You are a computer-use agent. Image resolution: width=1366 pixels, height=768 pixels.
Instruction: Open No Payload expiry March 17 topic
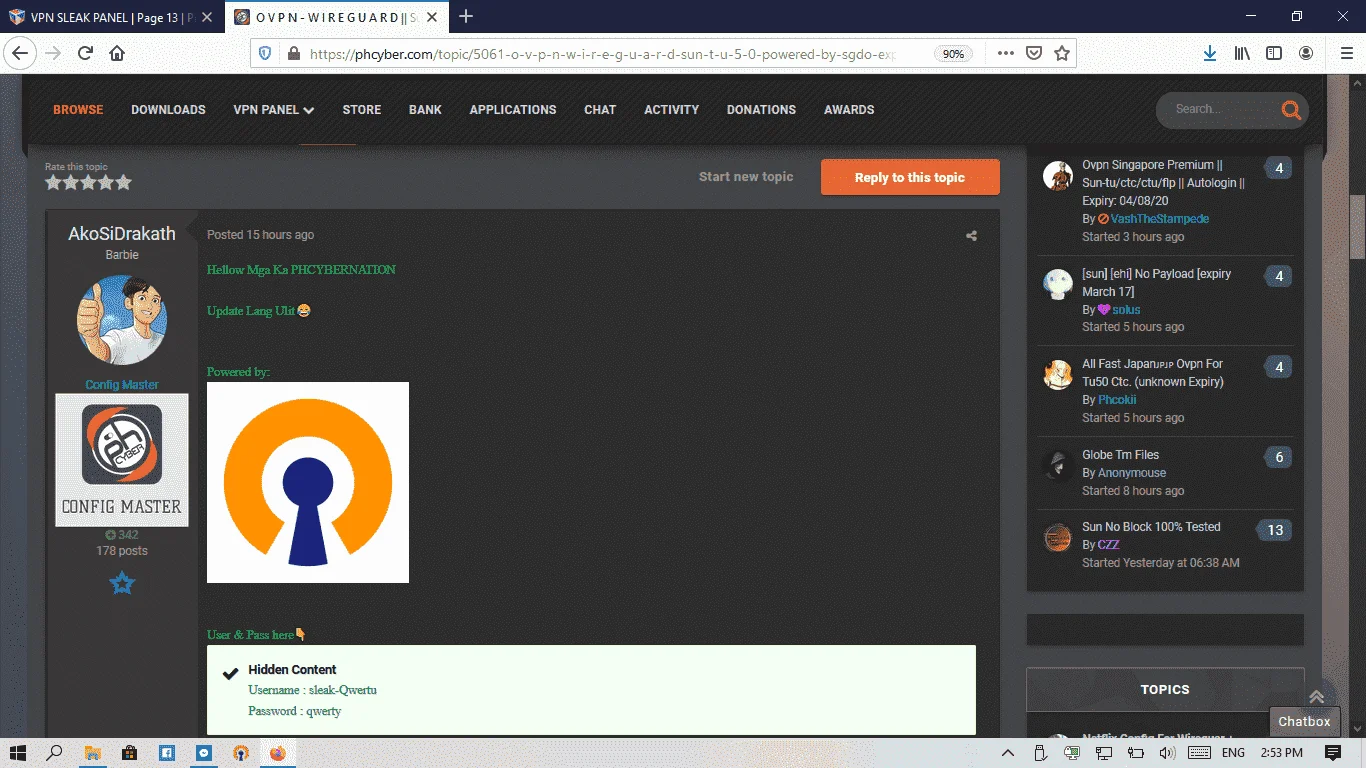[1157, 283]
